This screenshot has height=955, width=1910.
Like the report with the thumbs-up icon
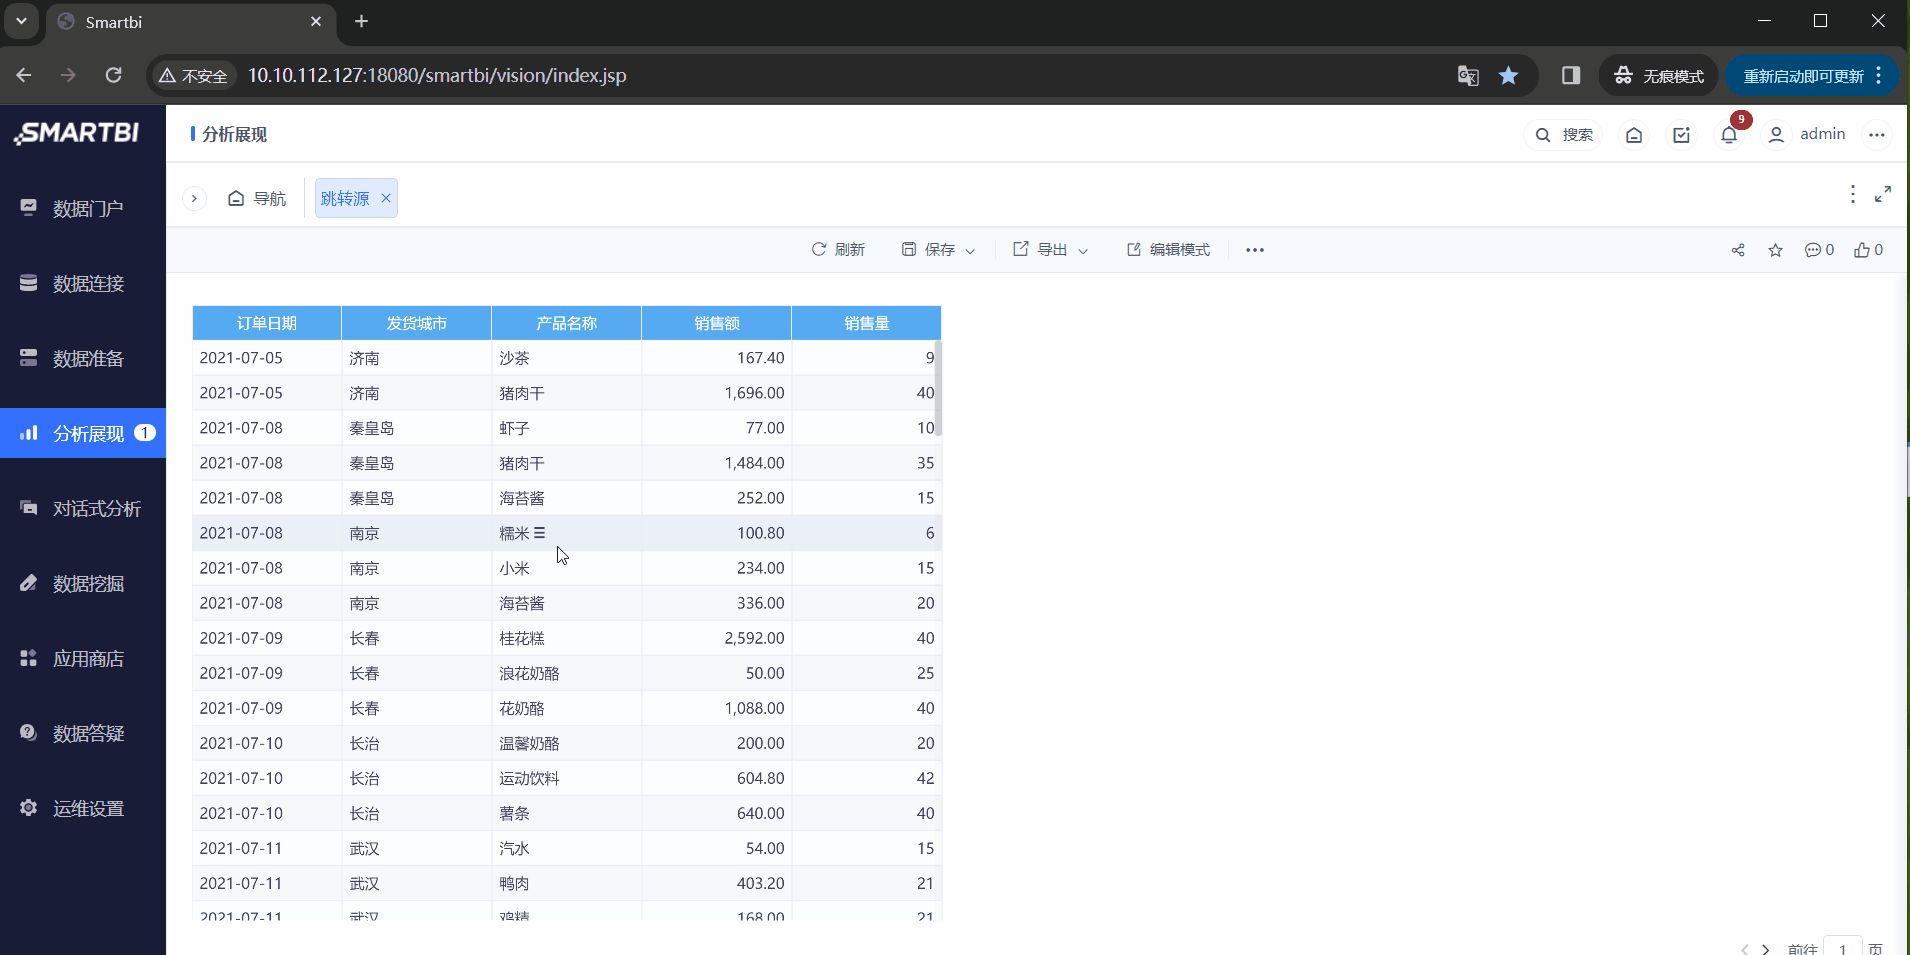click(1868, 250)
